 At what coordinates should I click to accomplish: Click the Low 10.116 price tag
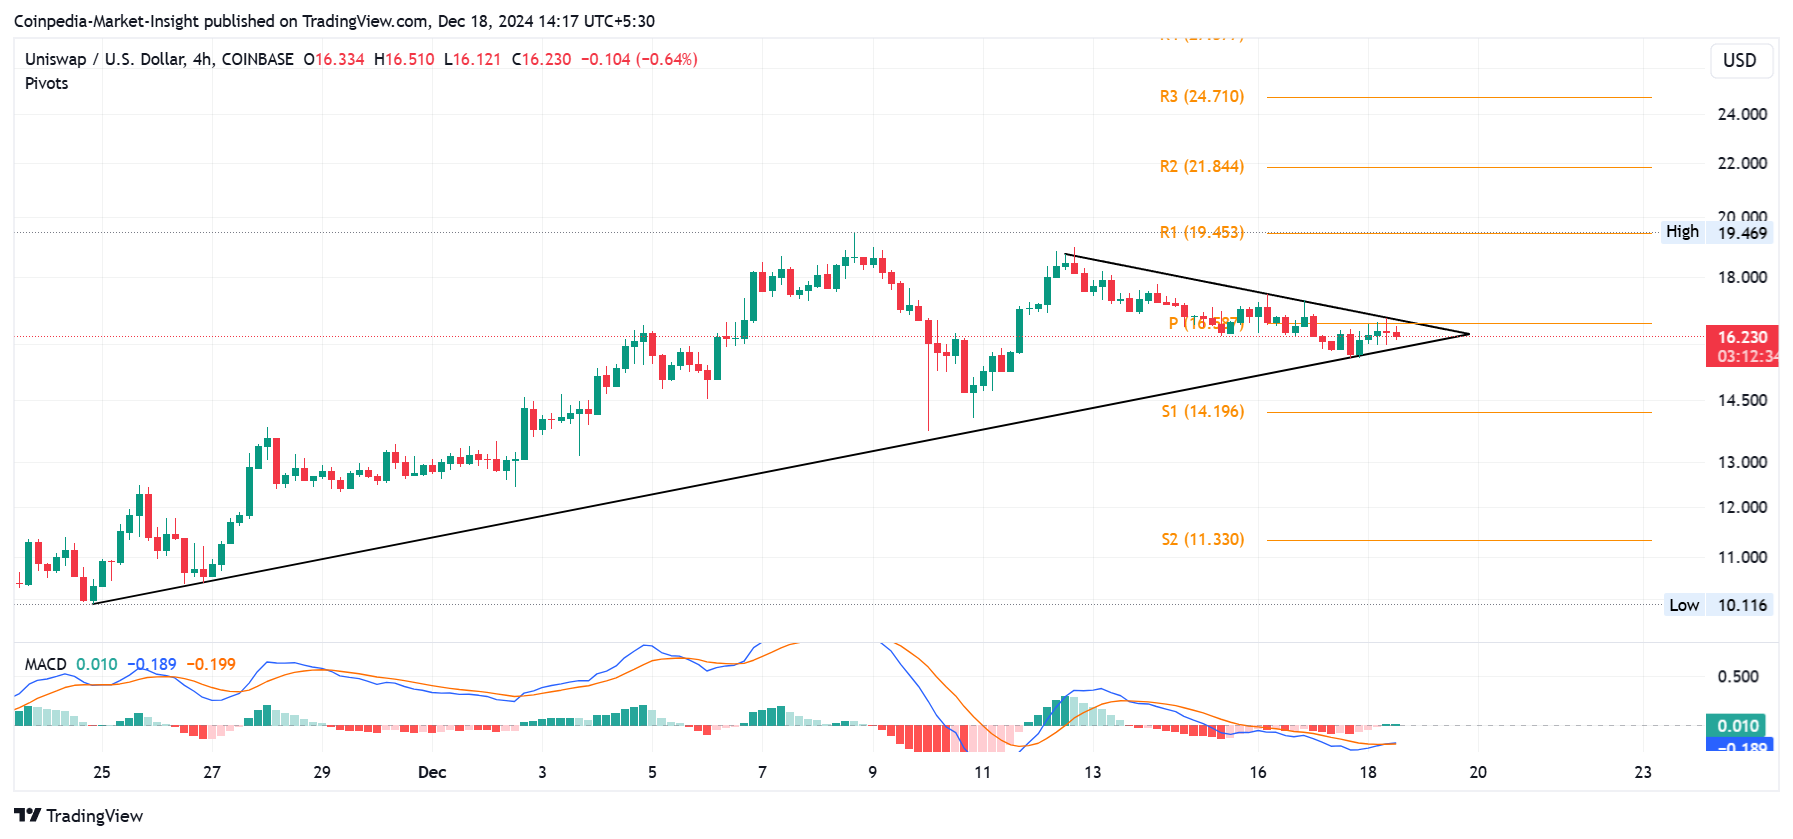coord(1719,604)
